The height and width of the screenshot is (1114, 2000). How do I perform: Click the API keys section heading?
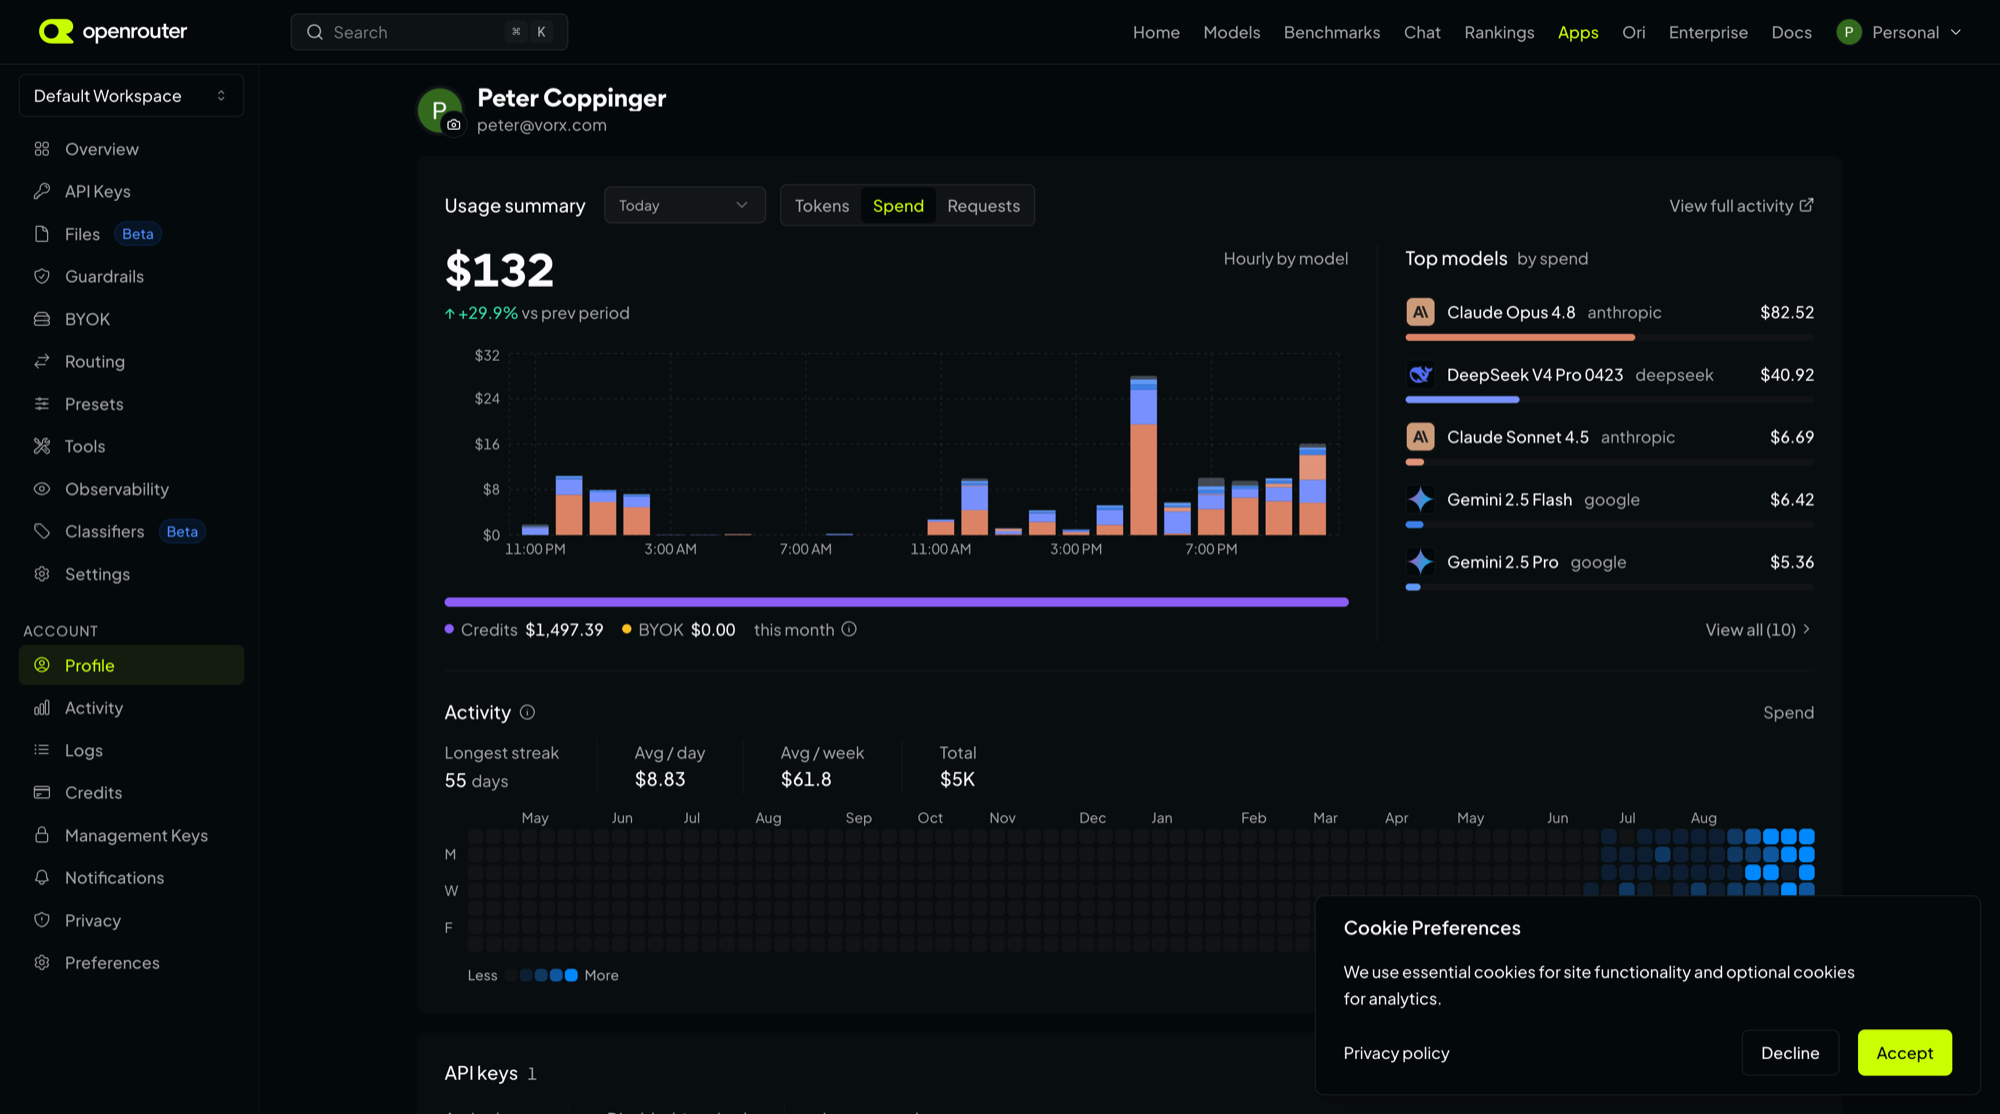point(481,1073)
